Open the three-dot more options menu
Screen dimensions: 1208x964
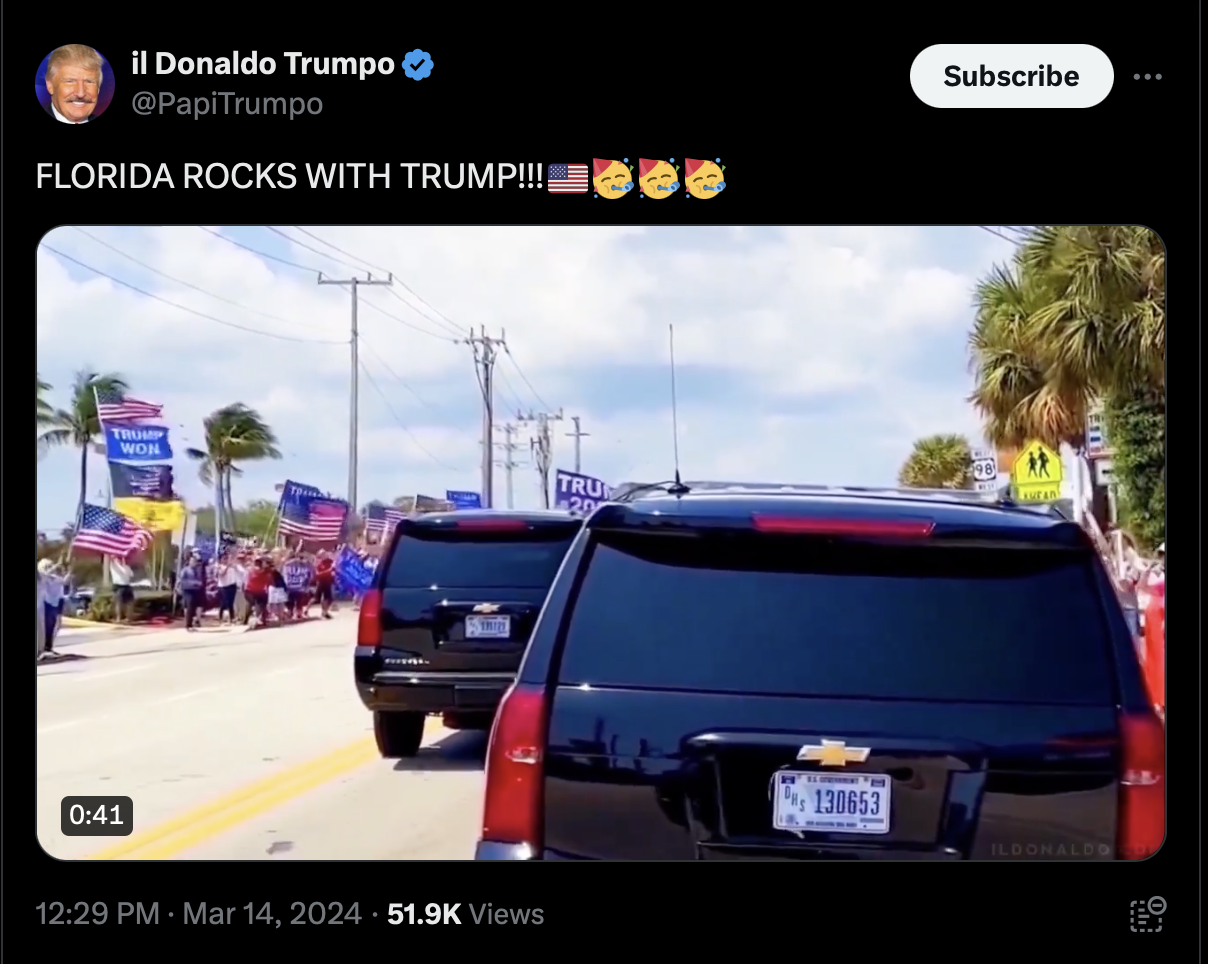click(x=1148, y=77)
